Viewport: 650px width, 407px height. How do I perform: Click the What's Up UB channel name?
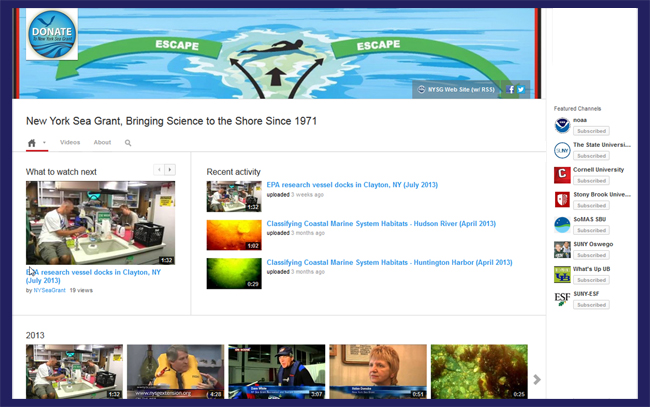coord(592,269)
